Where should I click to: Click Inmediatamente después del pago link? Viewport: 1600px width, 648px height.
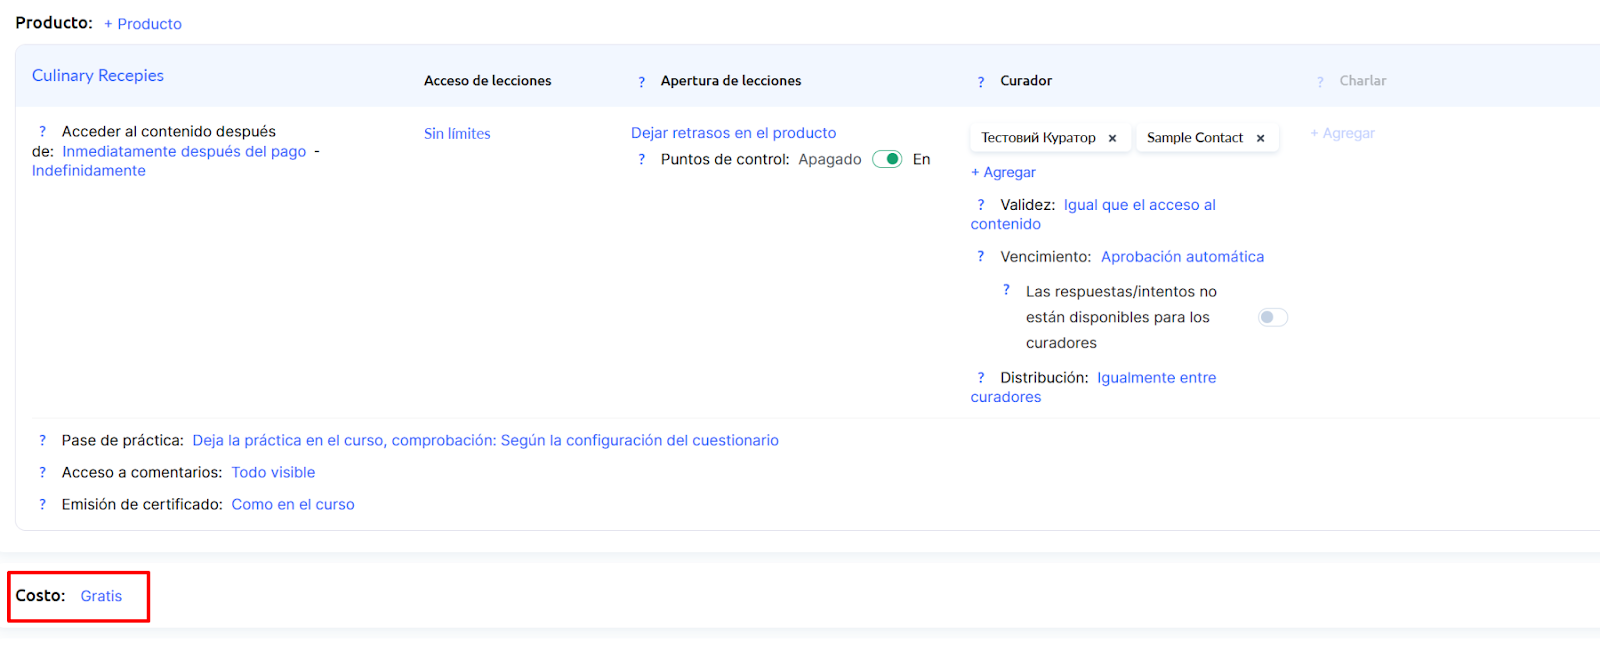click(x=184, y=152)
